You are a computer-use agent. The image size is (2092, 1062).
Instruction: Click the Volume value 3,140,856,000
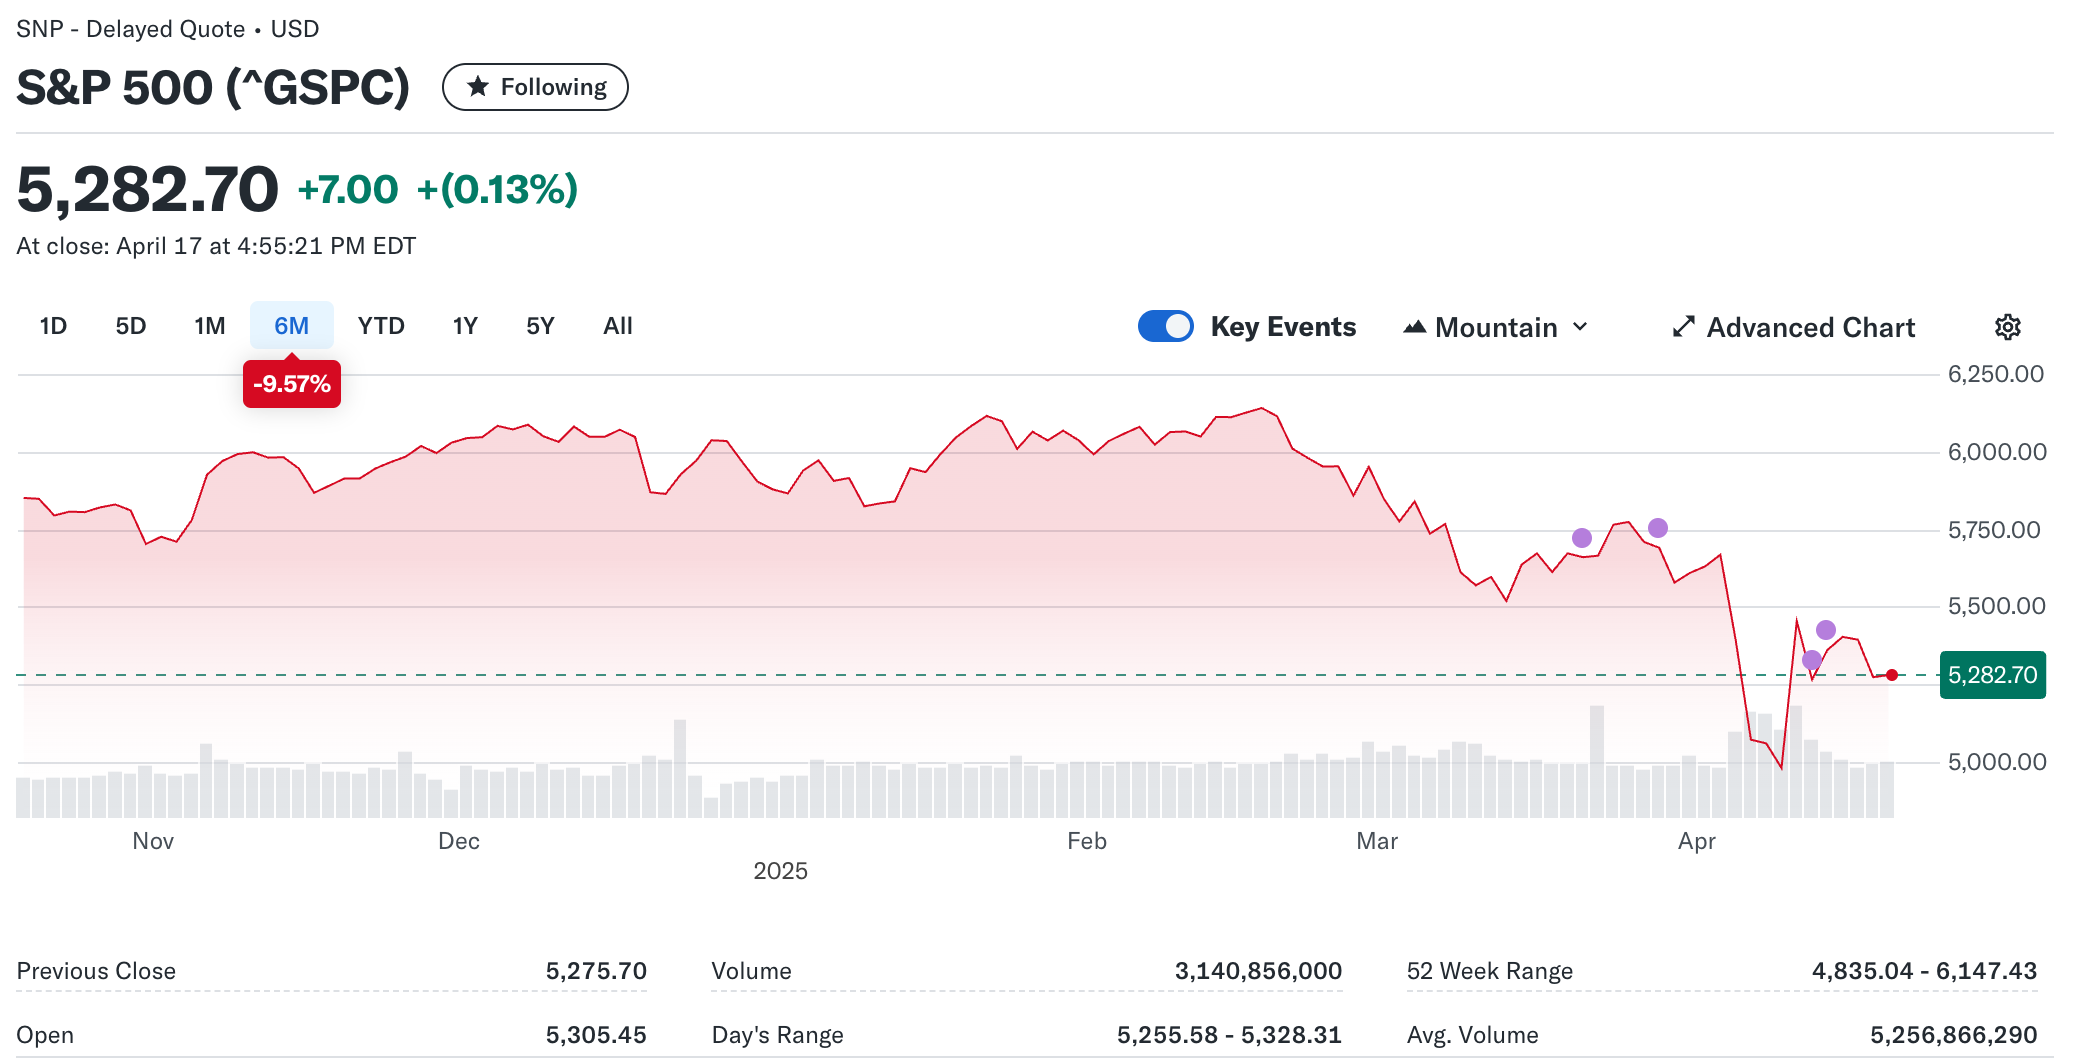(1258, 971)
